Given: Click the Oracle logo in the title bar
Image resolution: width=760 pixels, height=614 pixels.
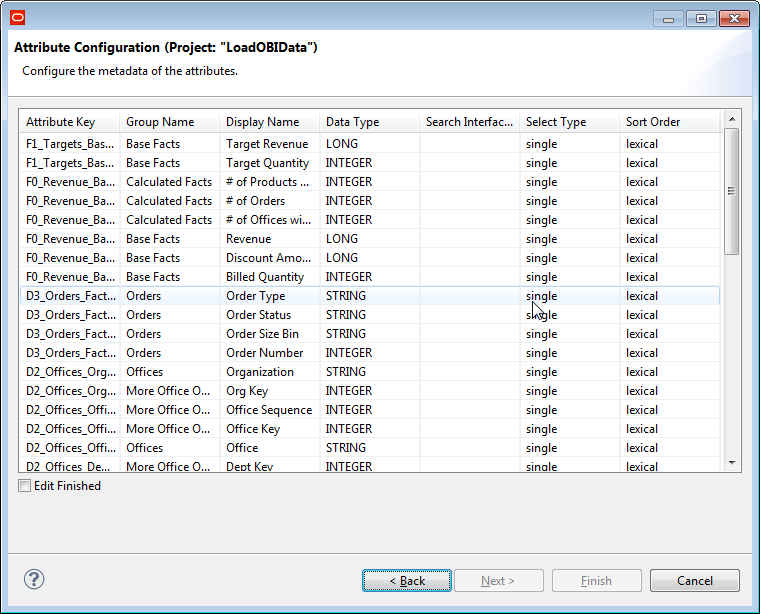Looking at the screenshot, I should [17, 18].
